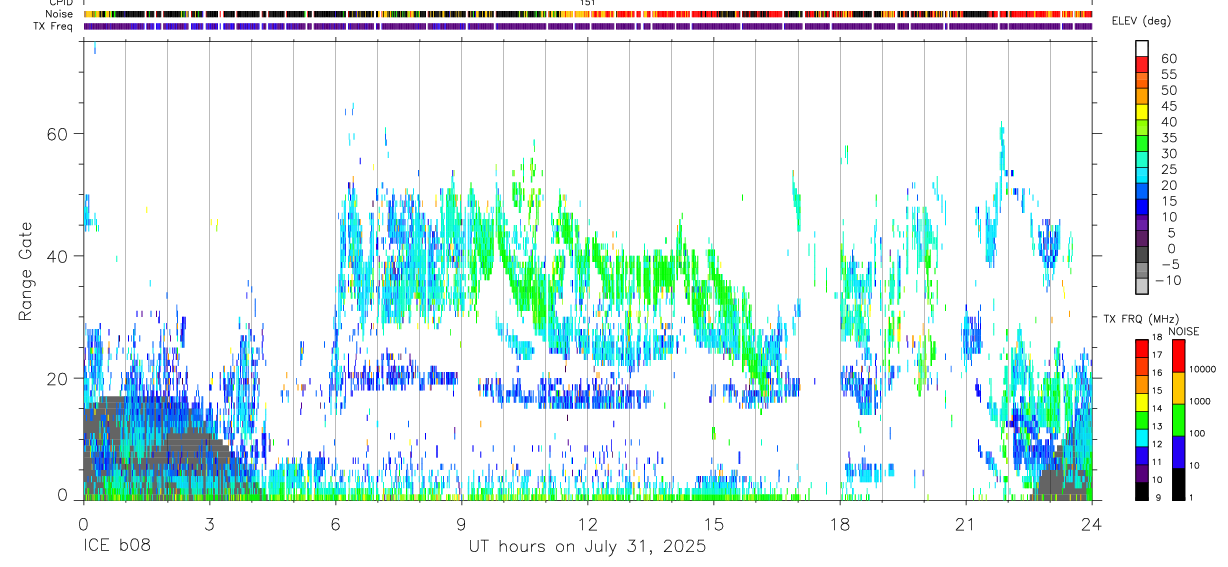Screen dimensions: 1228x567
Task: Select the white top swatch of elevation colorbar
Action: (1142, 49)
